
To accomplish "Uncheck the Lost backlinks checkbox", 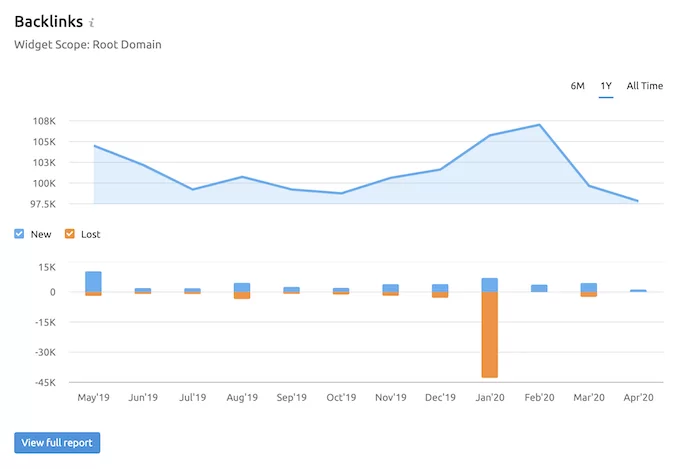I will coord(69,234).
